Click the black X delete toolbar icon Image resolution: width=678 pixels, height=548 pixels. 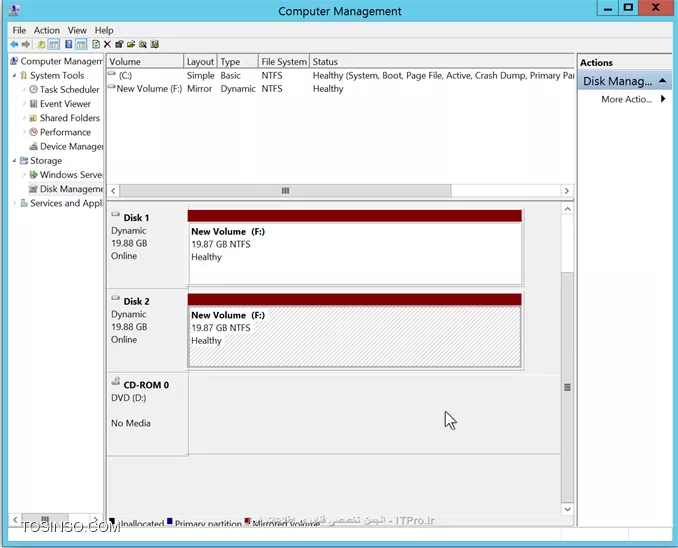point(107,44)
